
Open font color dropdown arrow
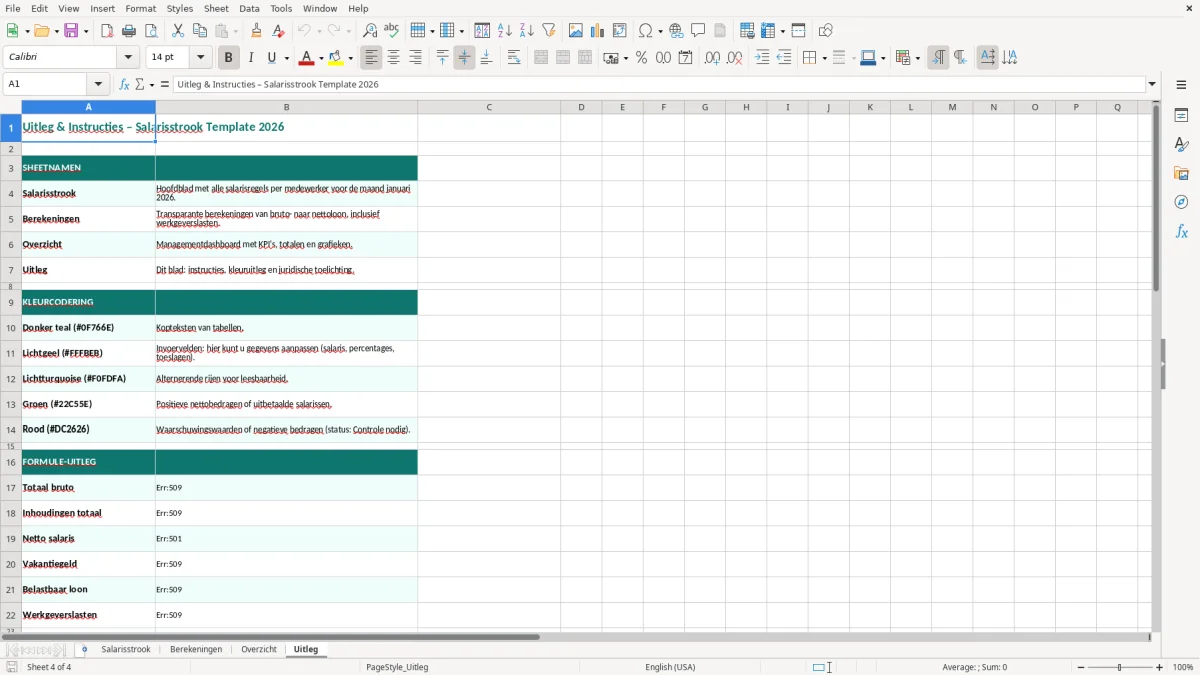point(320,58)
